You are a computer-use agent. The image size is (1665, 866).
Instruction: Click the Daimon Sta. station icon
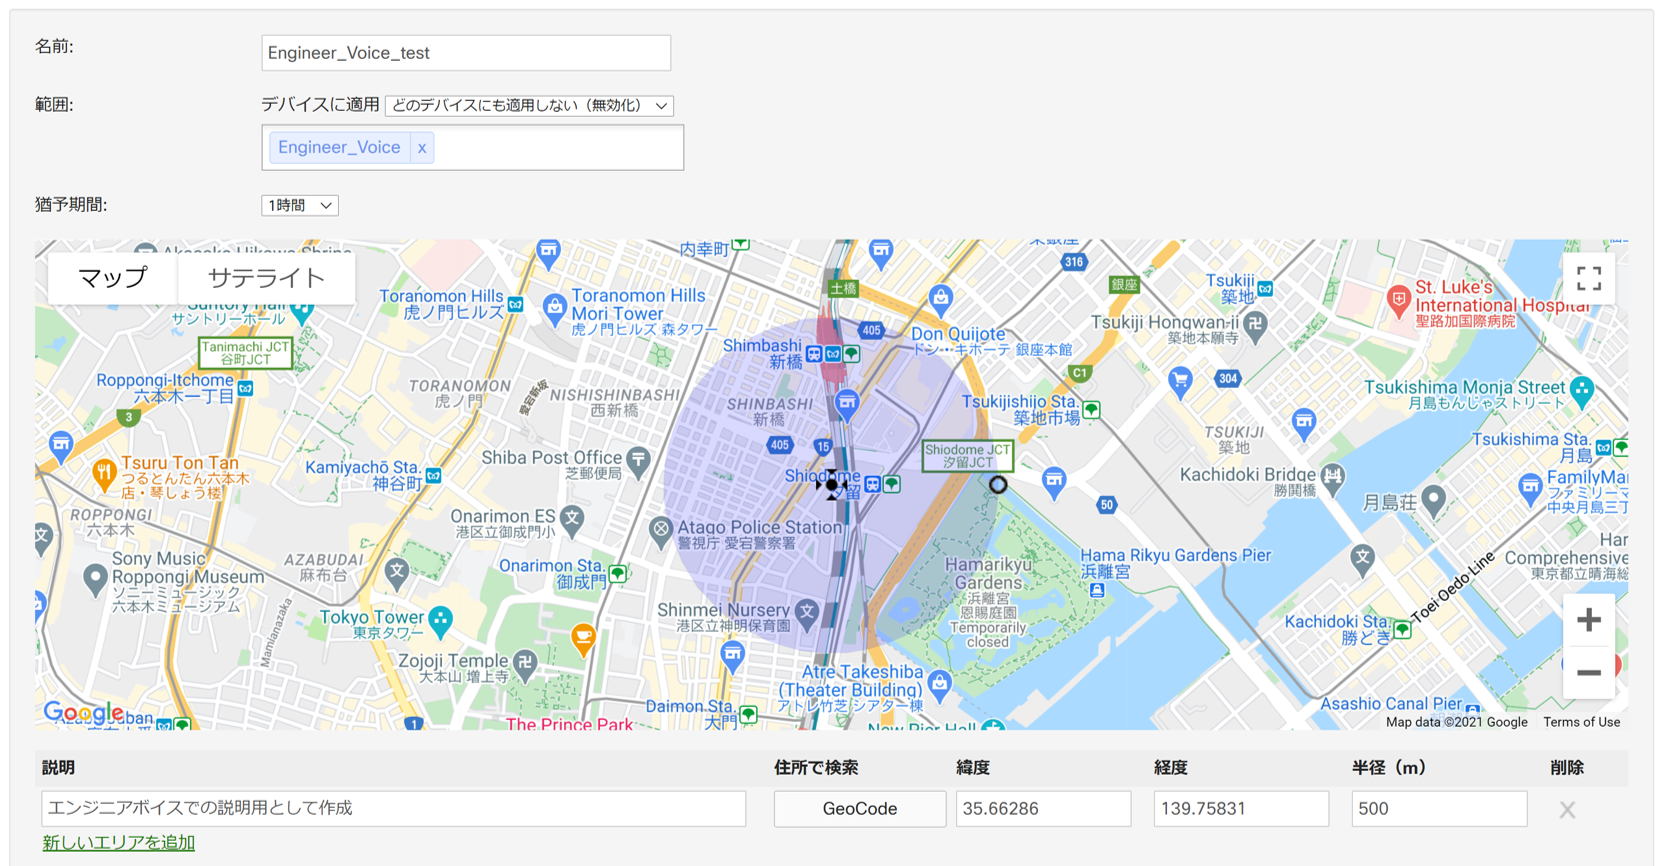pyautogui.click(x=748, y=714)
